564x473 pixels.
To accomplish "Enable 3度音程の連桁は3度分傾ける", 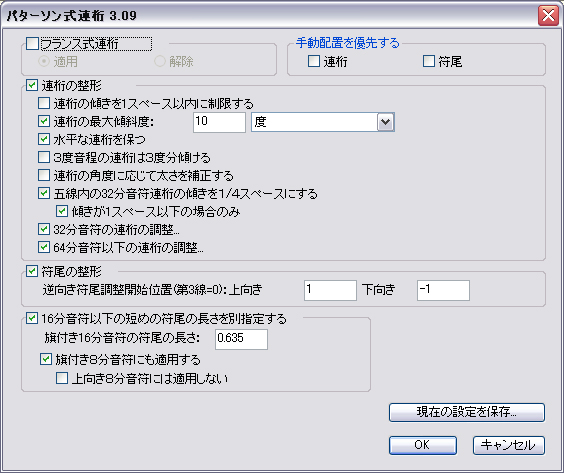I will coord(44,157).
